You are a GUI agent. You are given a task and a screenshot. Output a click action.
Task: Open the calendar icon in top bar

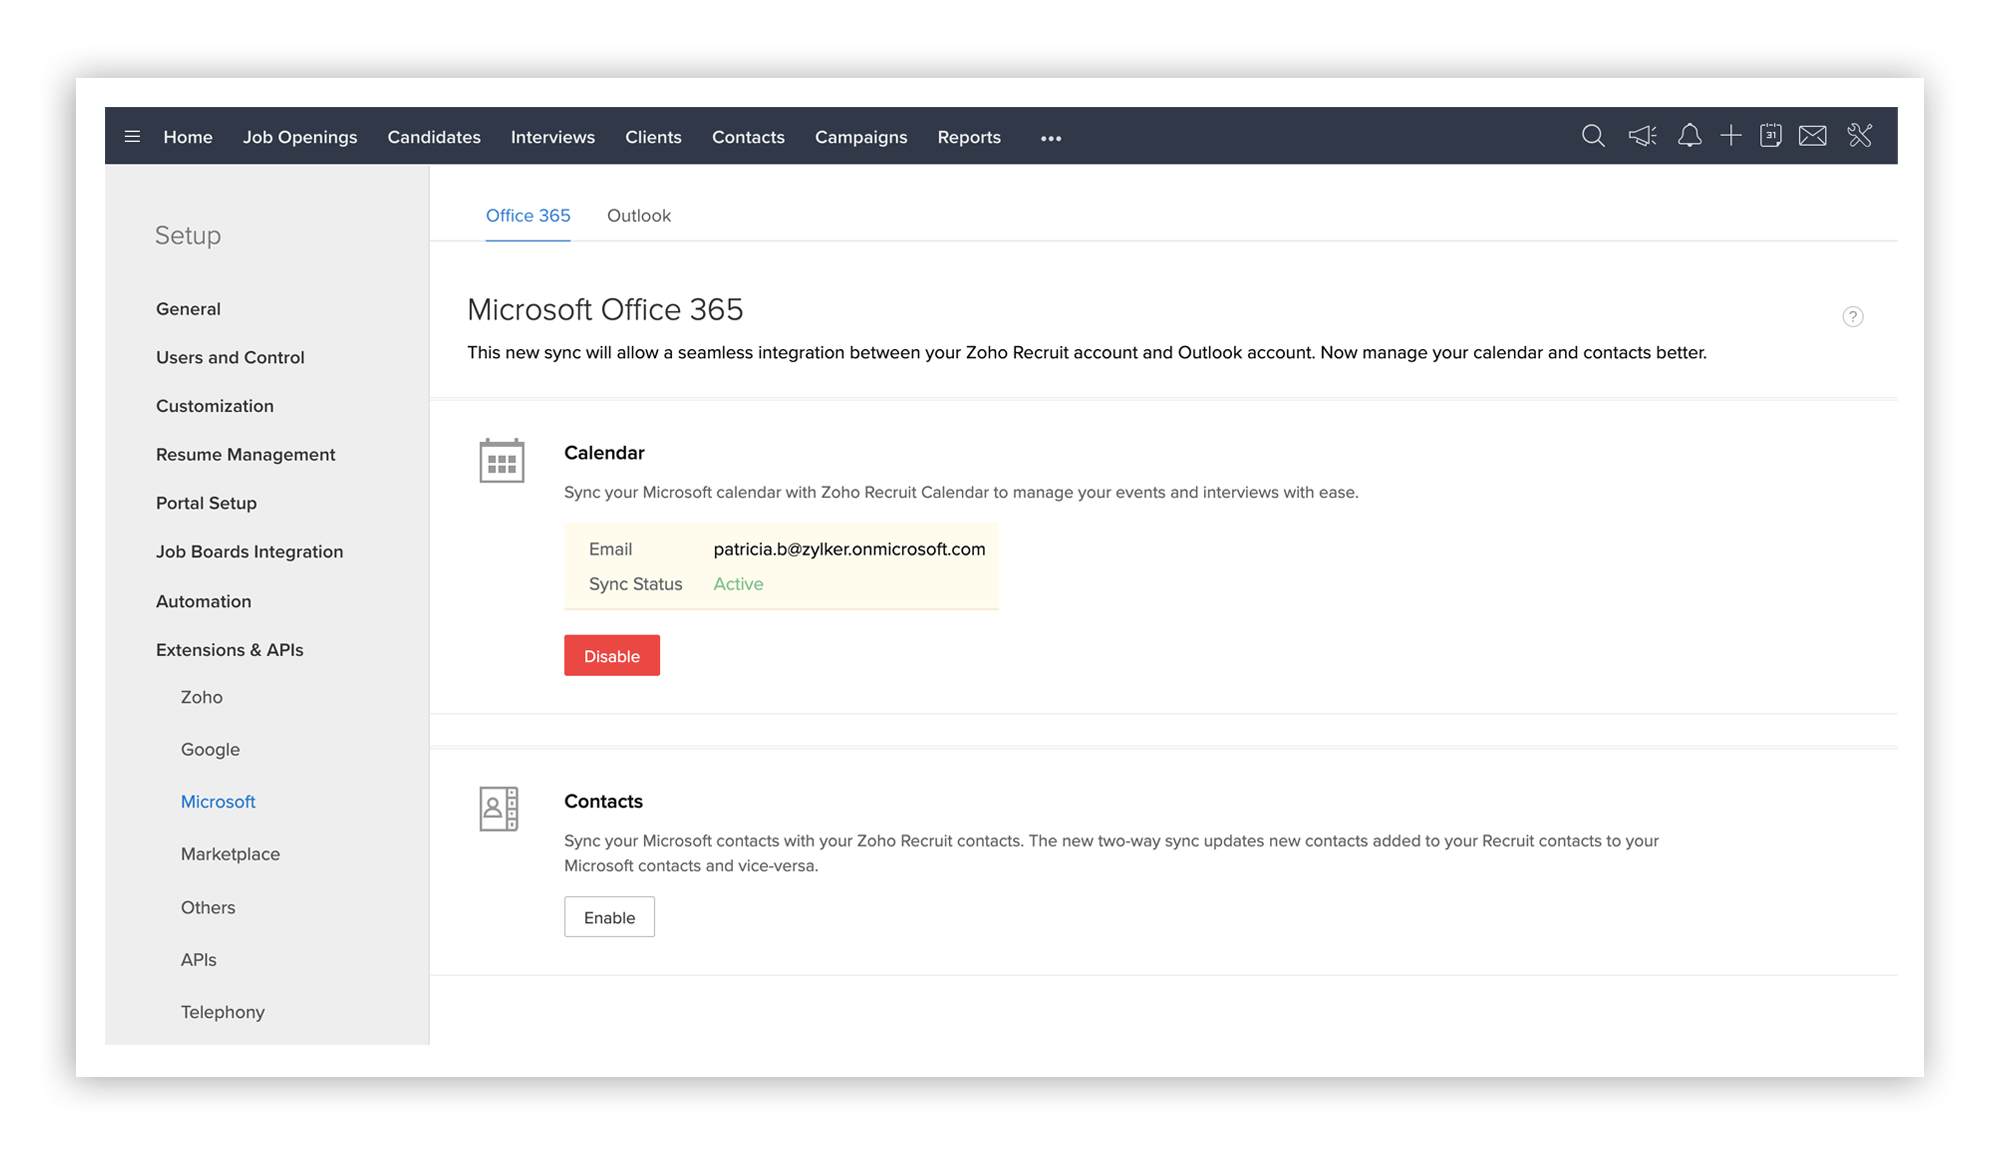click(1770, 136)
